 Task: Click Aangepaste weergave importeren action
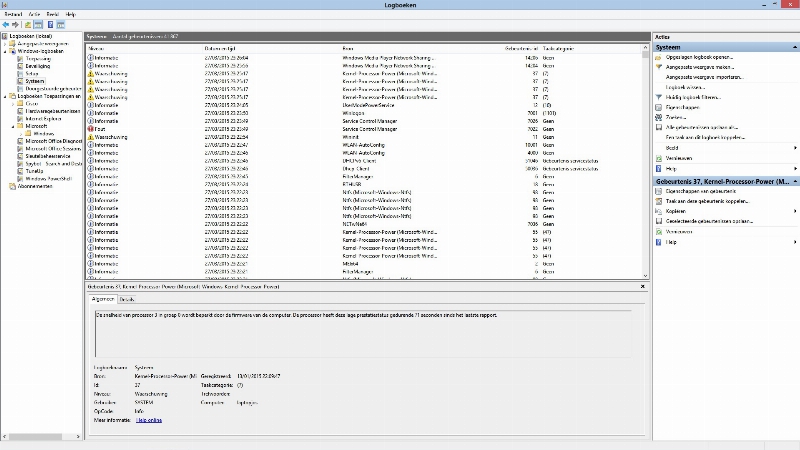click(x=704, y=77)
